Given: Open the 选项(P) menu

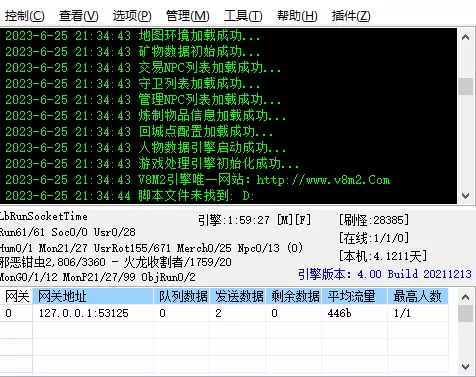Looking at the screenshot, I should point(132,16).
